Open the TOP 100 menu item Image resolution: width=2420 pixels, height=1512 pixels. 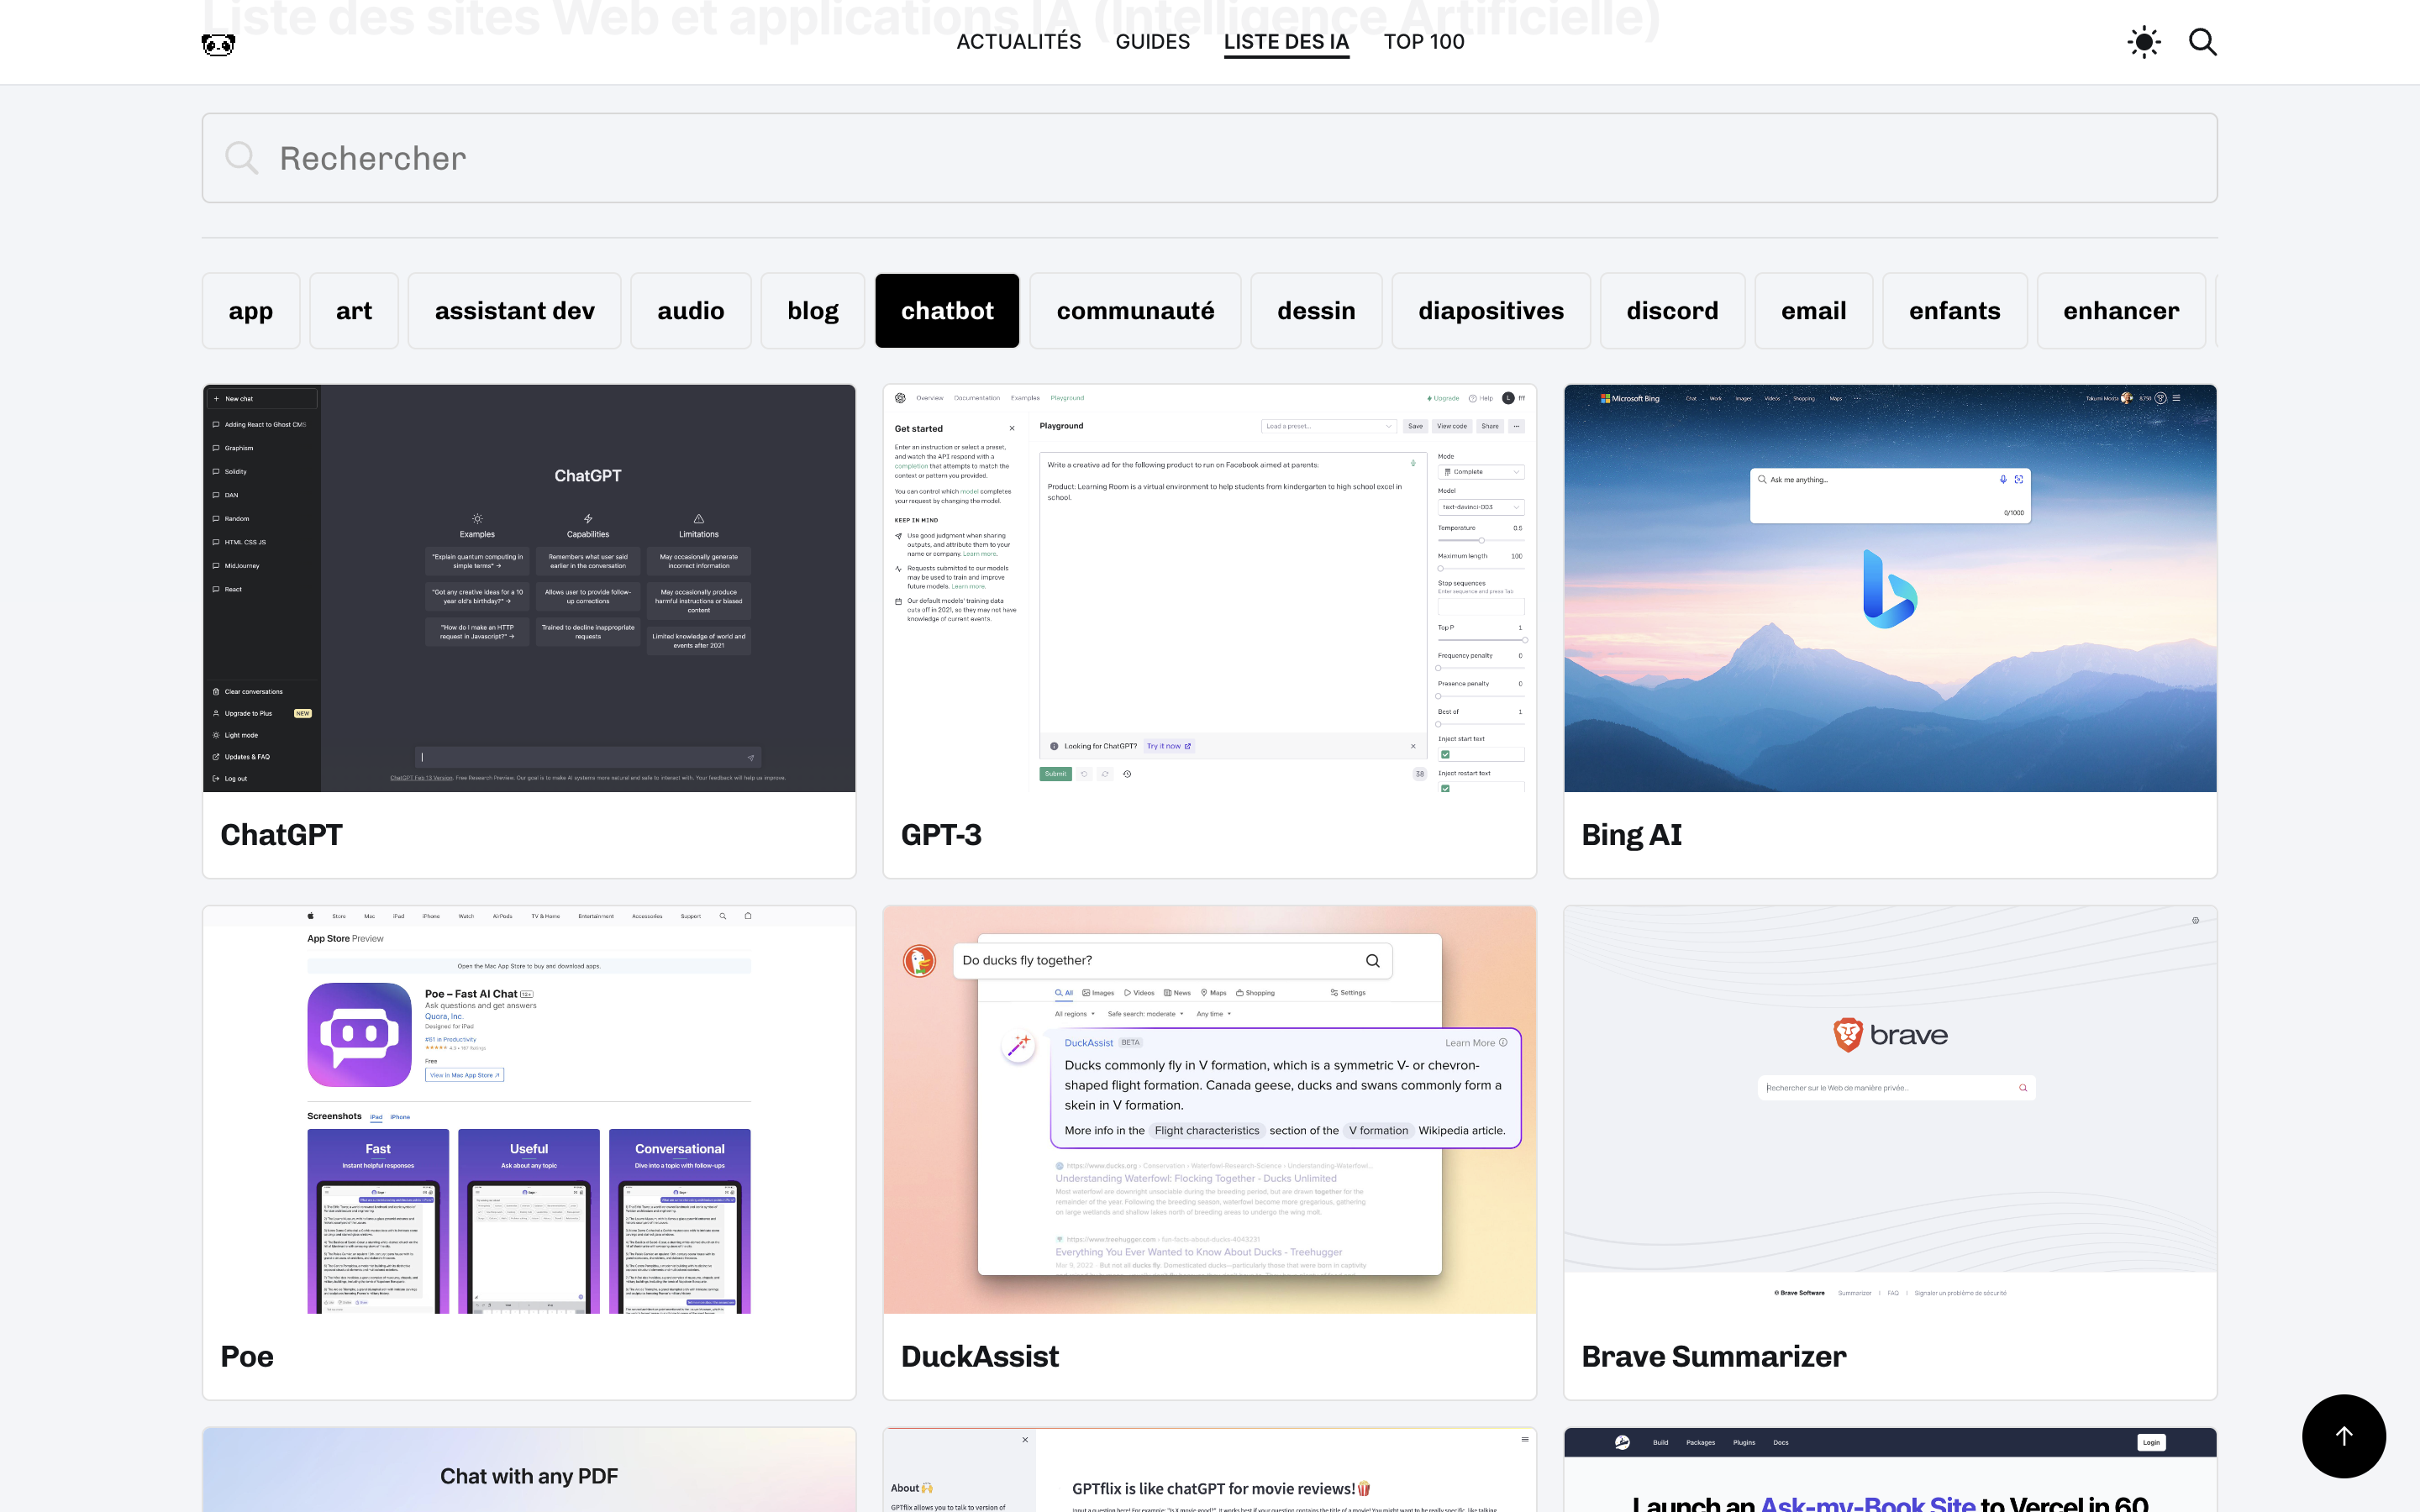point(1424,42)
